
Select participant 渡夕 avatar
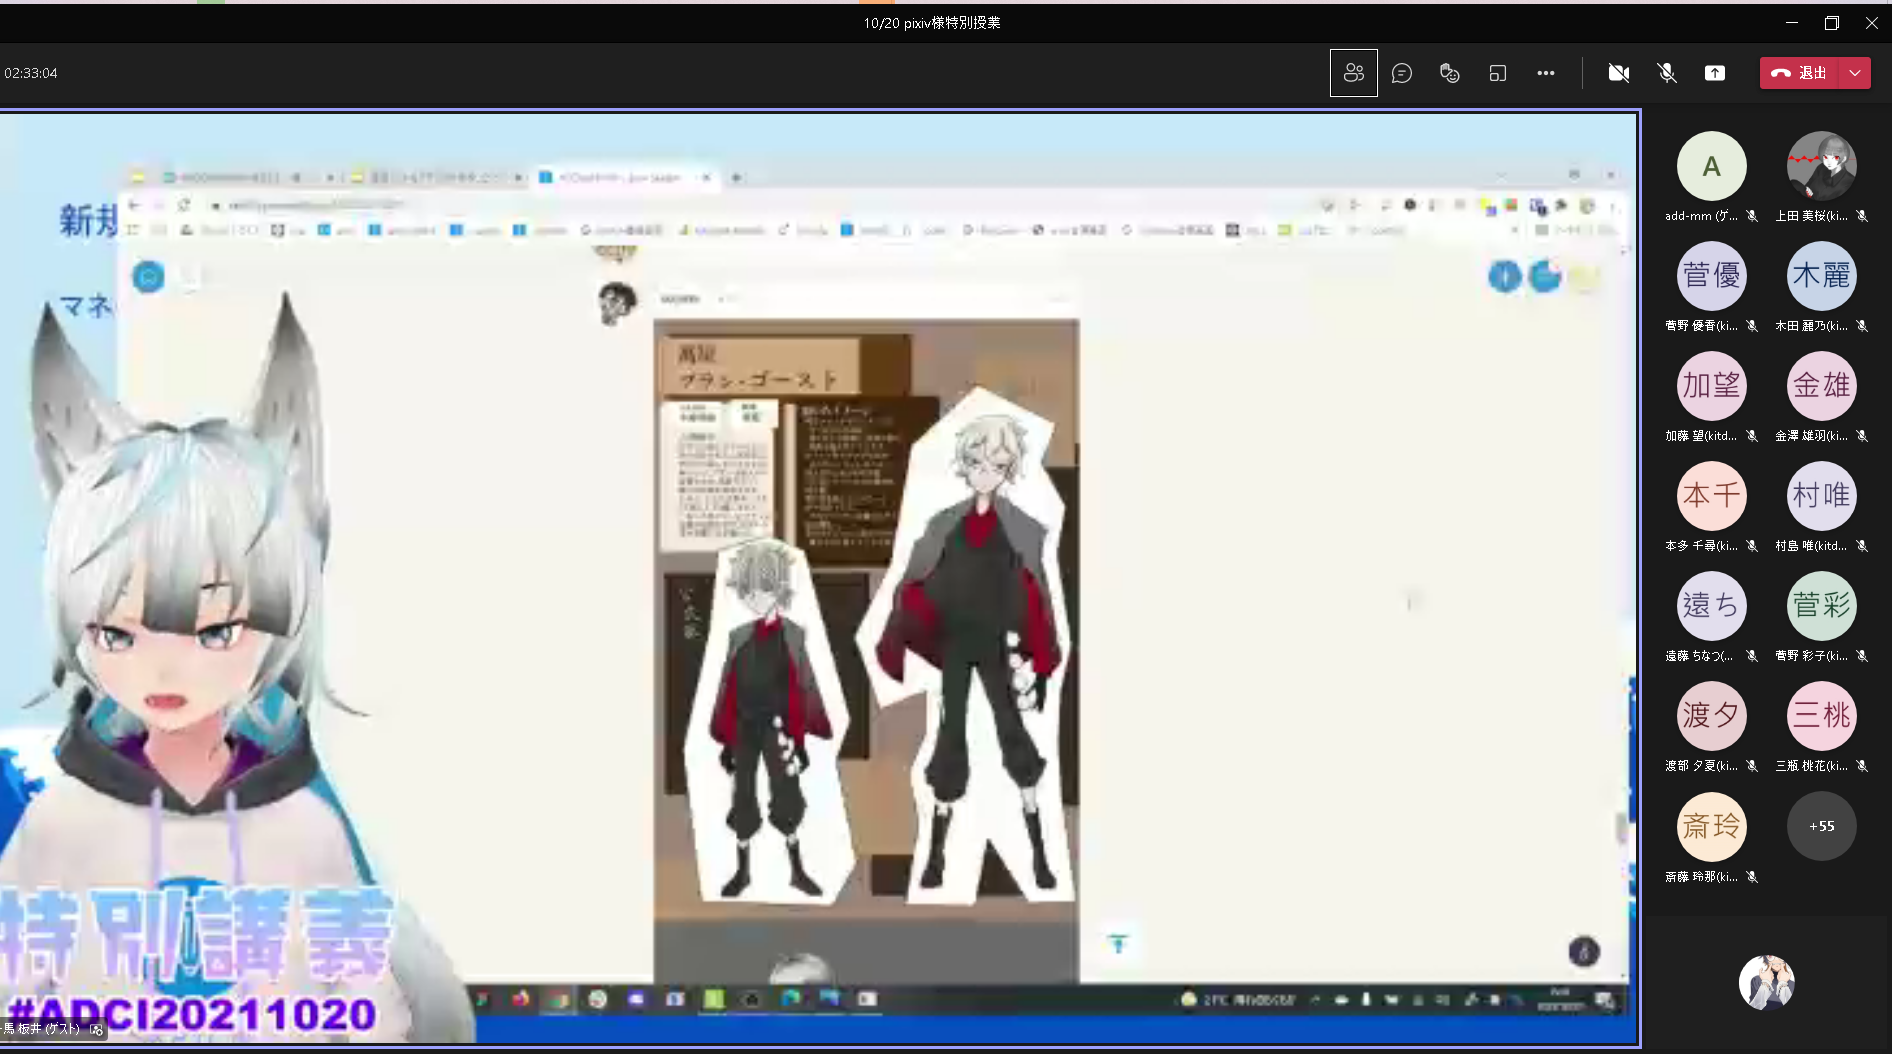[1712, 716]
